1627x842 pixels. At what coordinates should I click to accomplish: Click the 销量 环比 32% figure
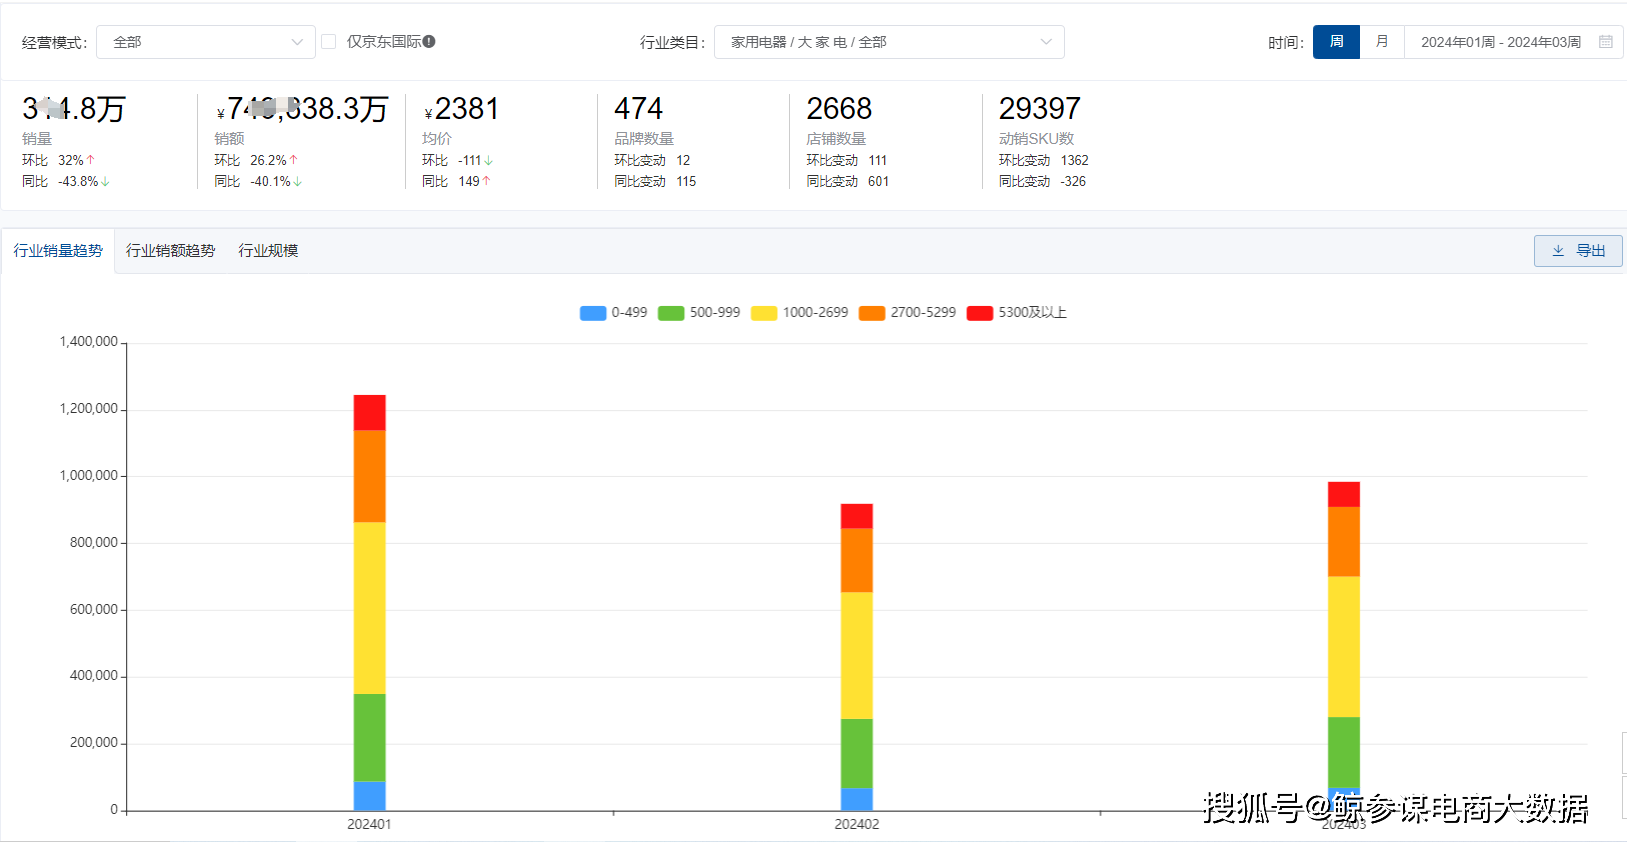pyautogui.click(x=76, y=160)
